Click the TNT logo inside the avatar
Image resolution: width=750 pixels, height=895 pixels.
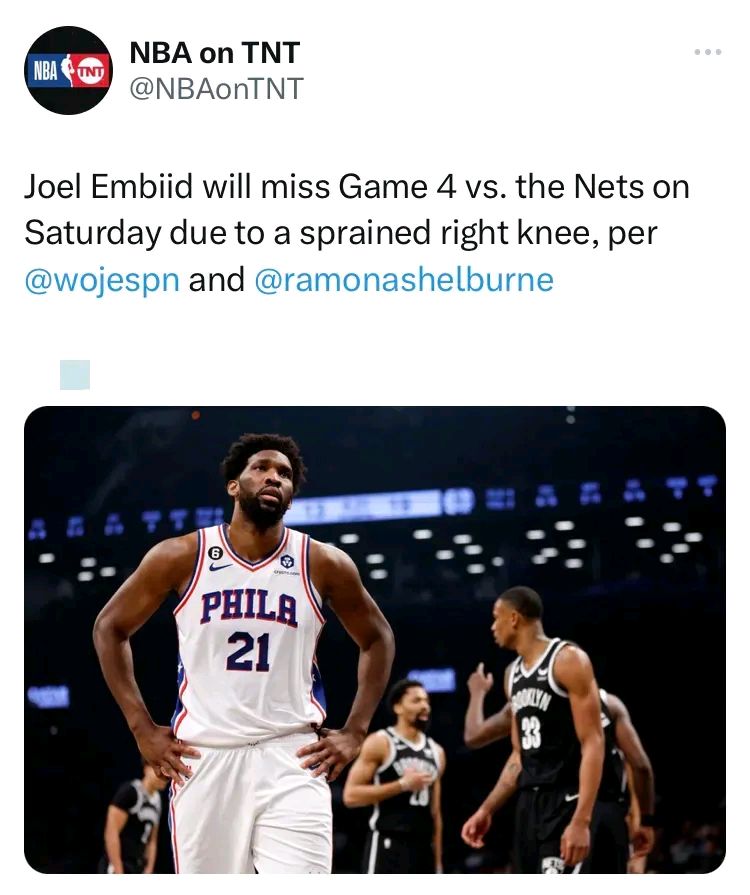pos(90,71)
